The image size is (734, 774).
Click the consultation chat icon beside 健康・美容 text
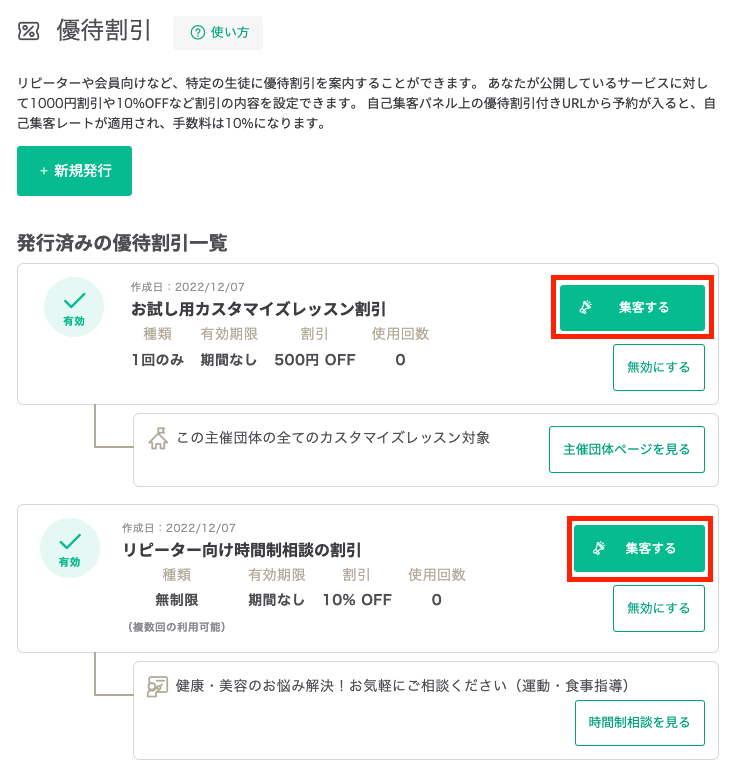157,687
